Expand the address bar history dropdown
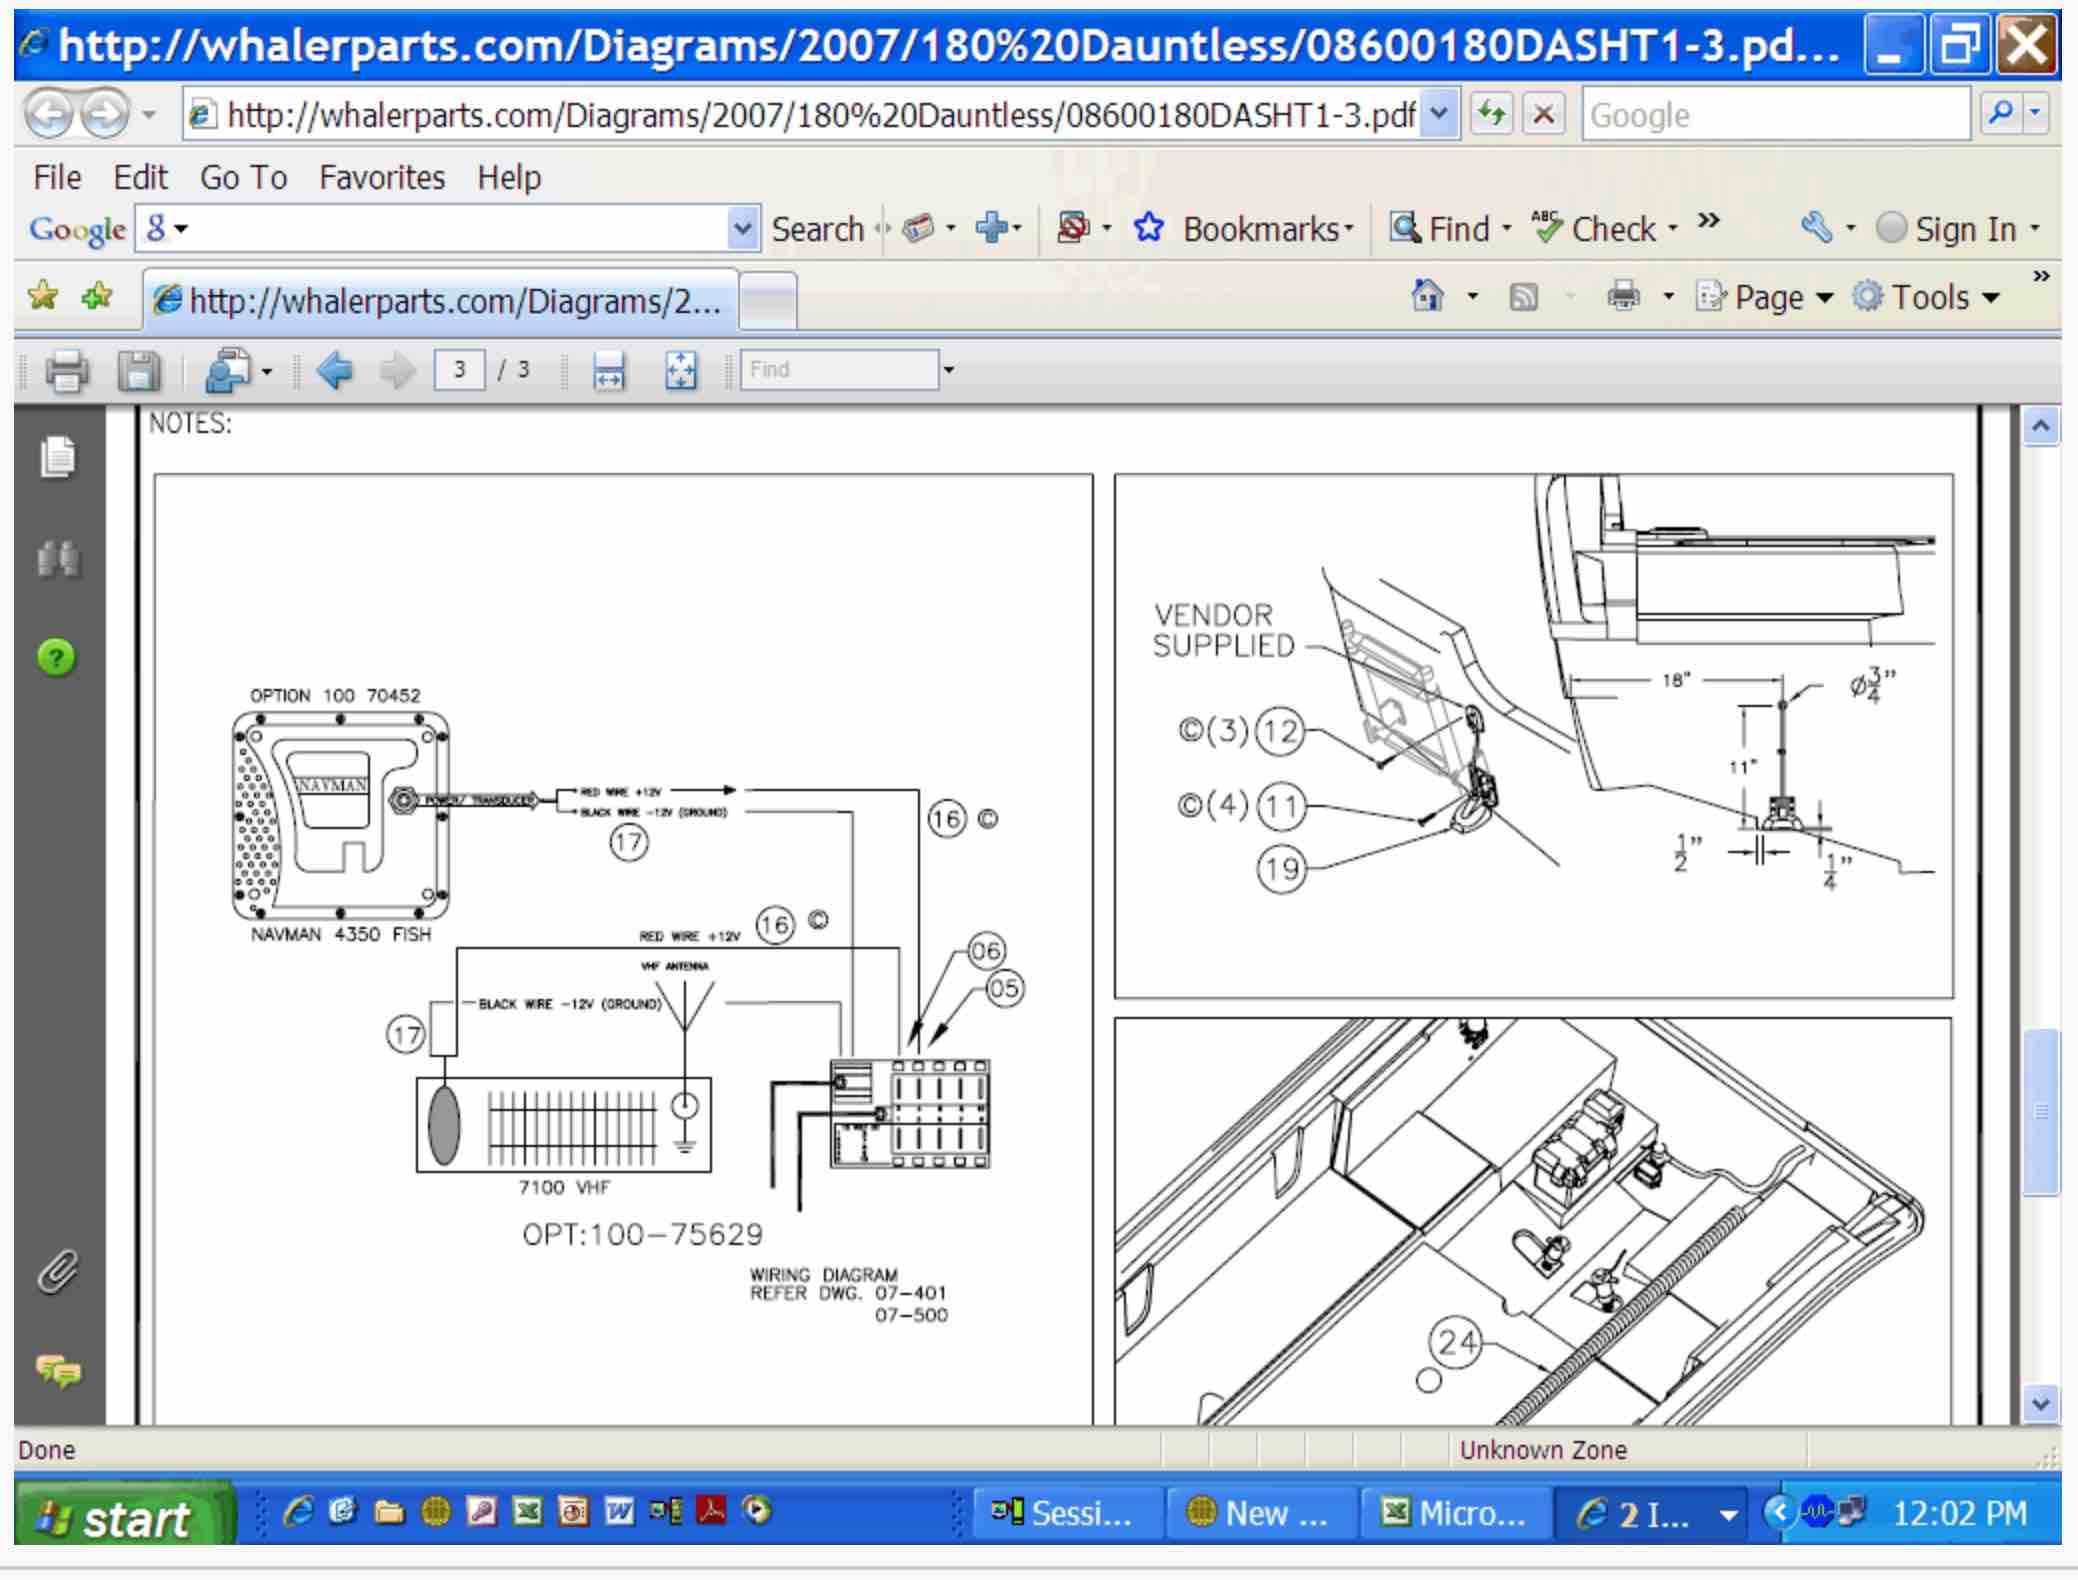The image size is (2078, 1580). point(1439,115)
